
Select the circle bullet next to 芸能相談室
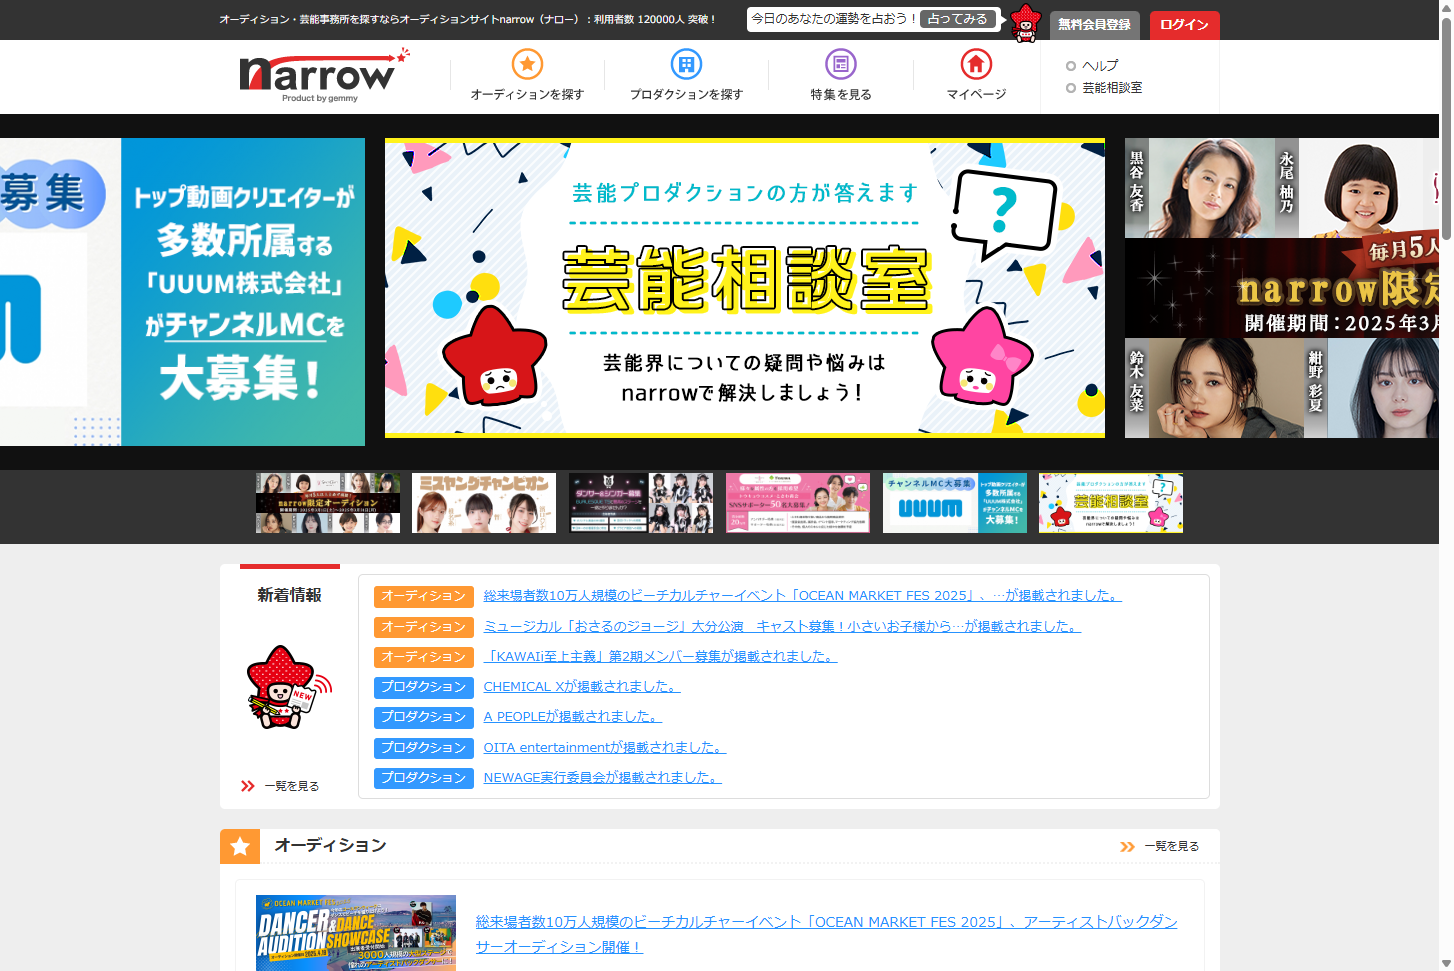coord(1069,87)
